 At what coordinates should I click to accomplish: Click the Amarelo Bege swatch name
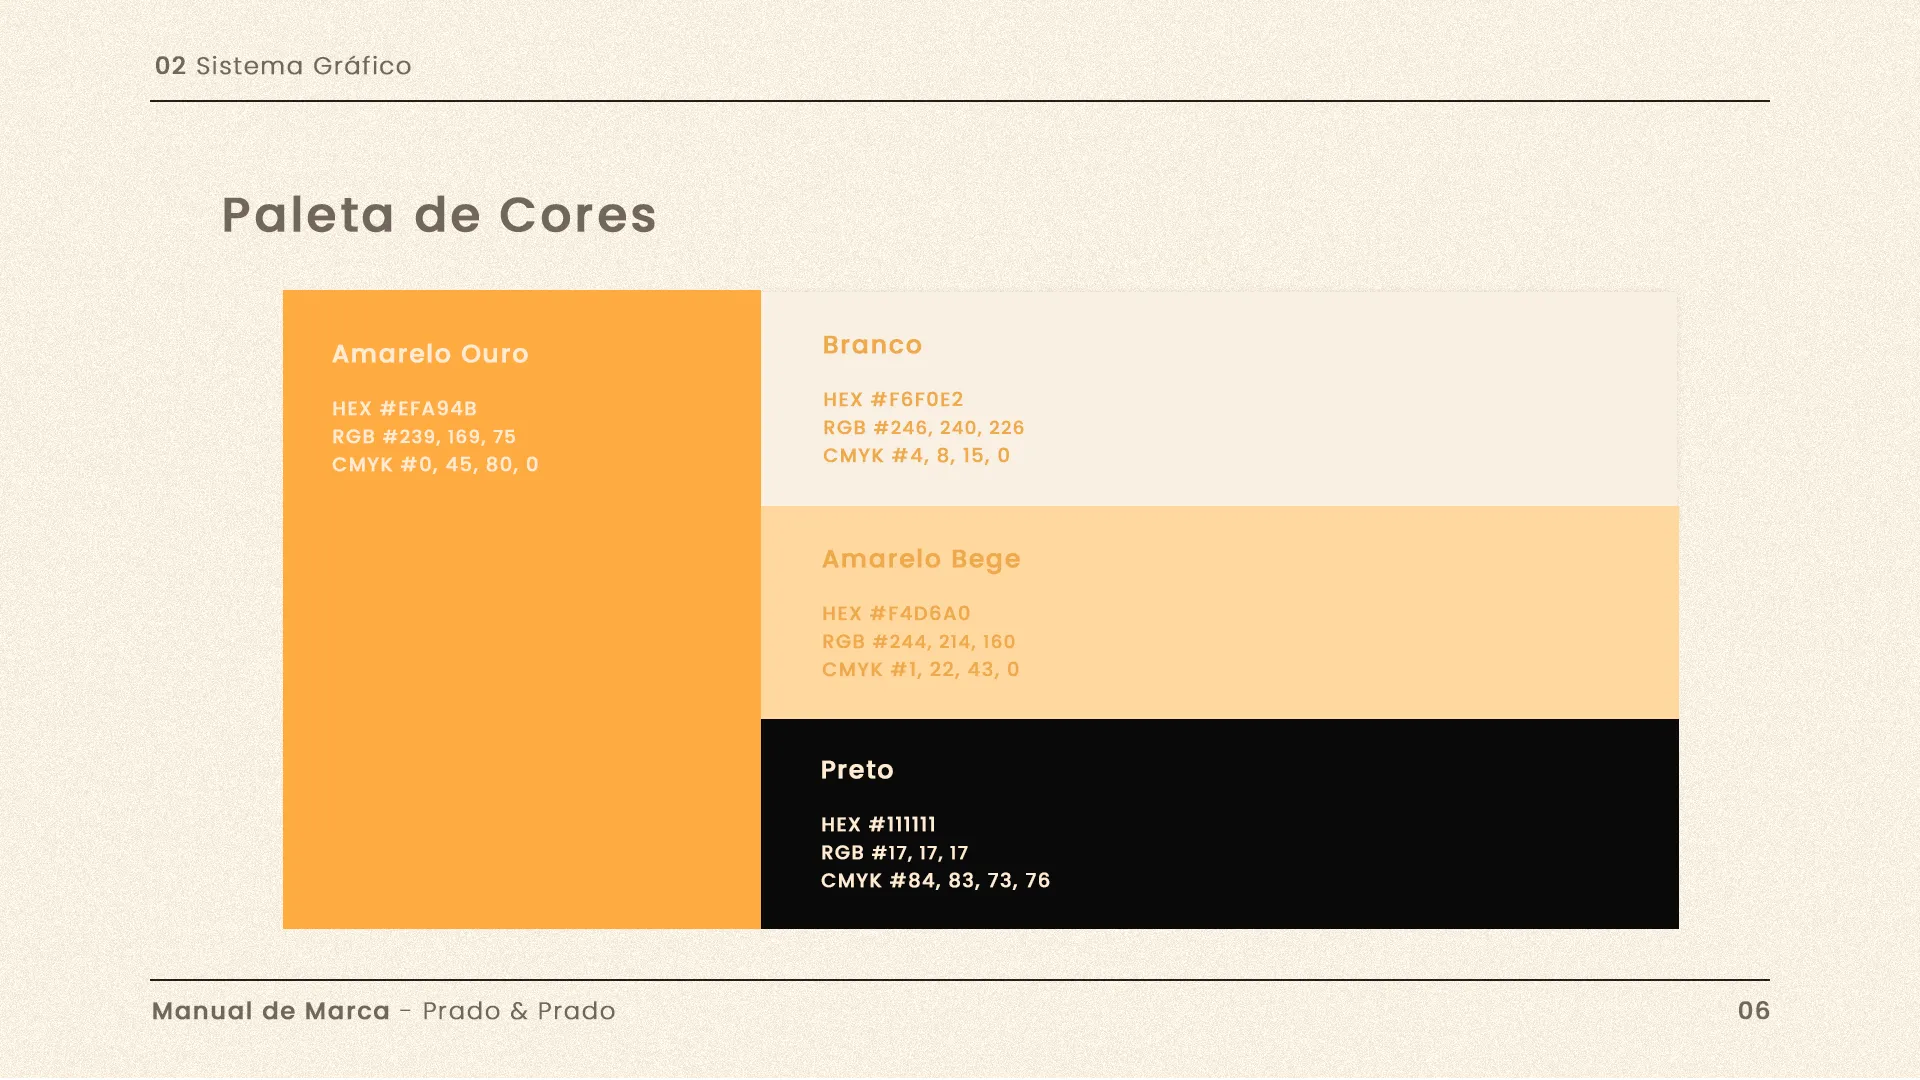pyautogui.click(x=921, y=559)
